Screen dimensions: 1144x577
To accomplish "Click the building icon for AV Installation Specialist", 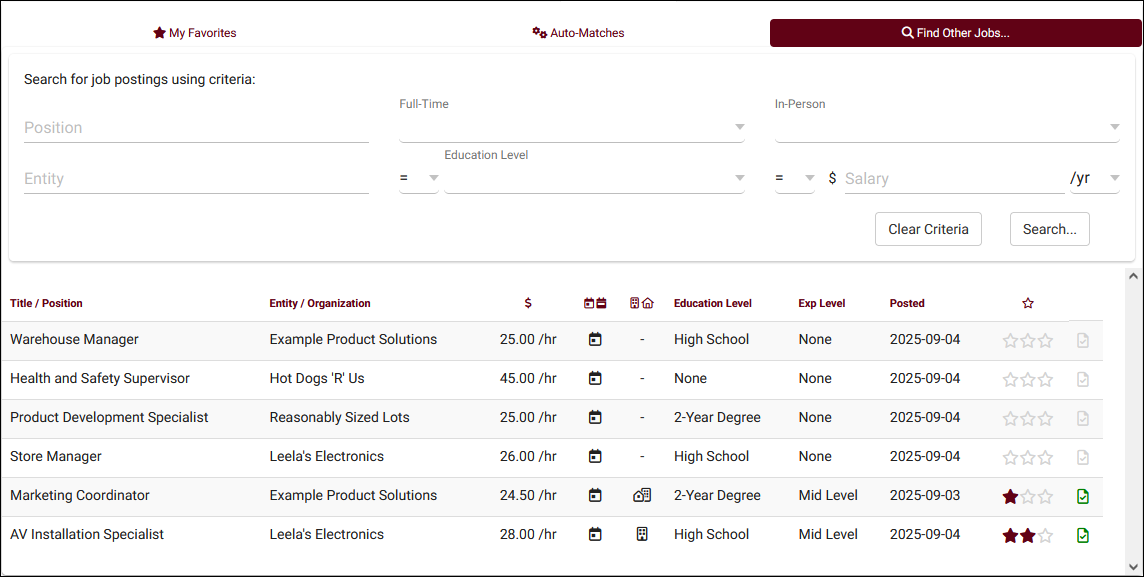I will [642, 535].
